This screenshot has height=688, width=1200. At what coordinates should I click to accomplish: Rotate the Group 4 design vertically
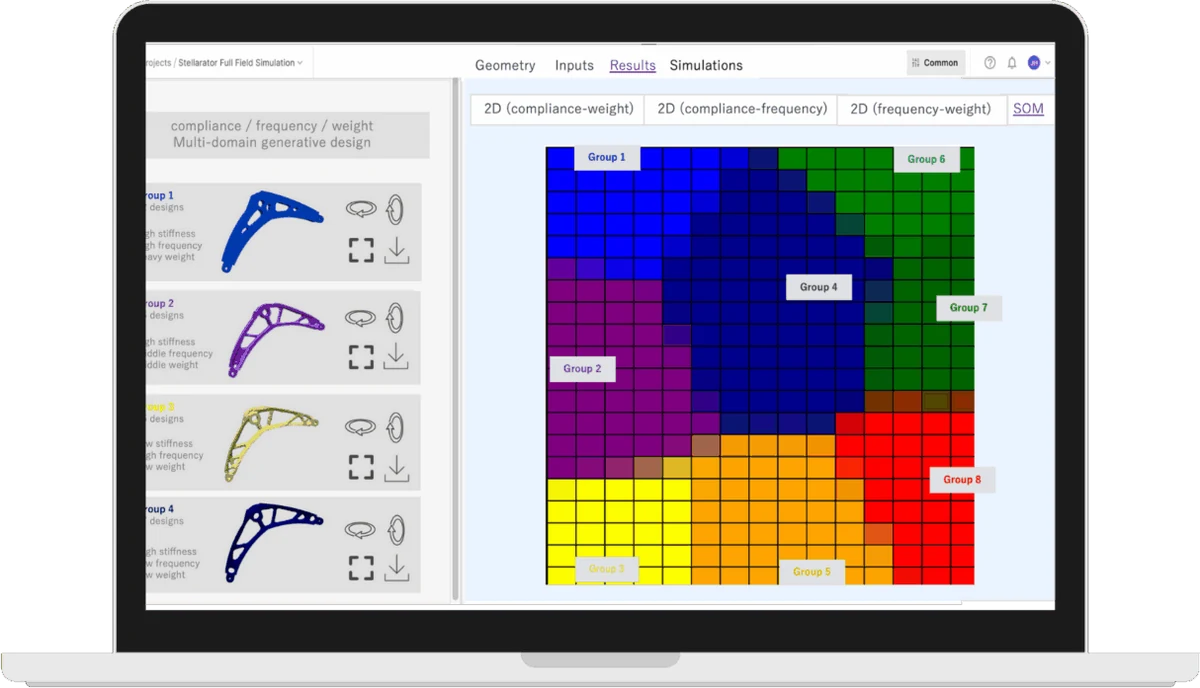click(397, 529)
